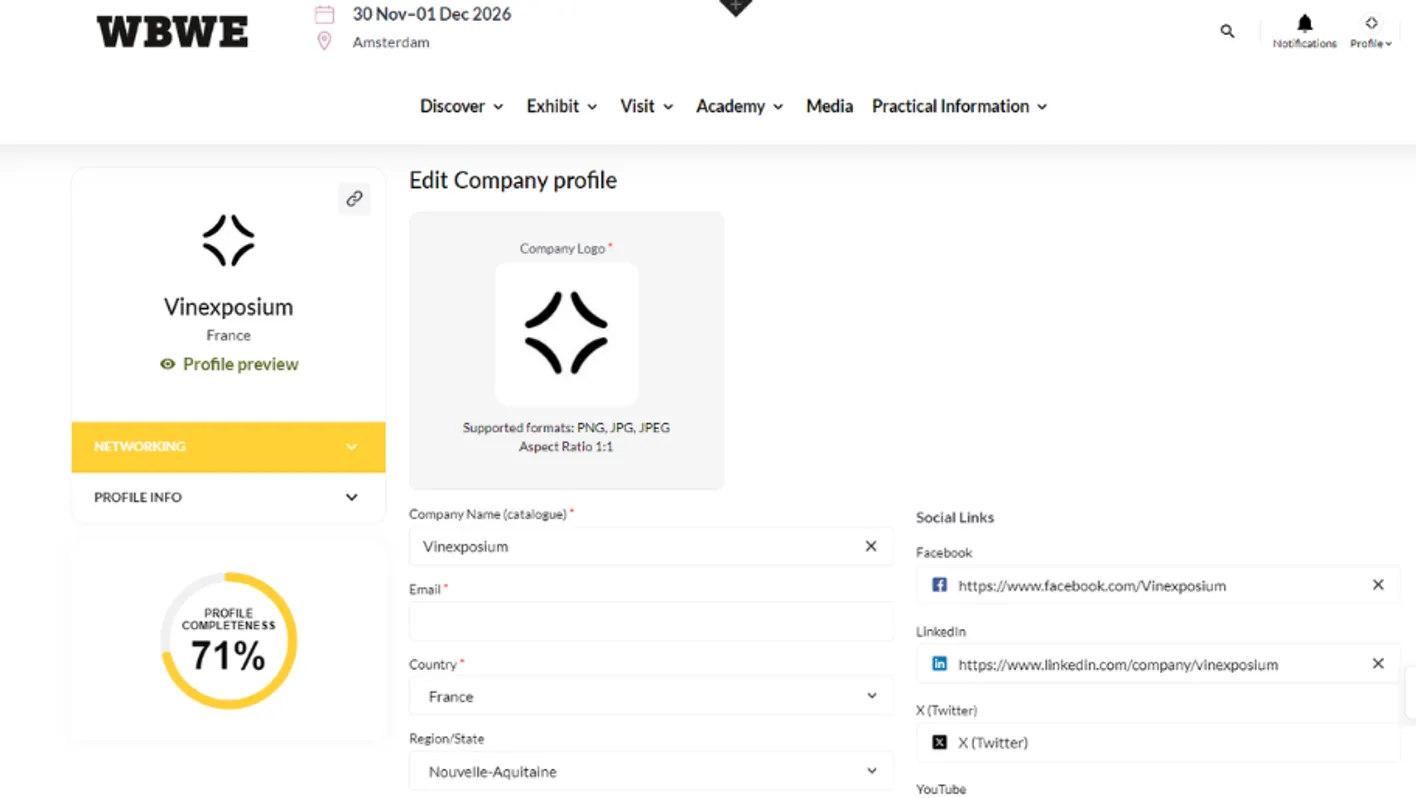Expand the Profile Info section

click(228, 497)
